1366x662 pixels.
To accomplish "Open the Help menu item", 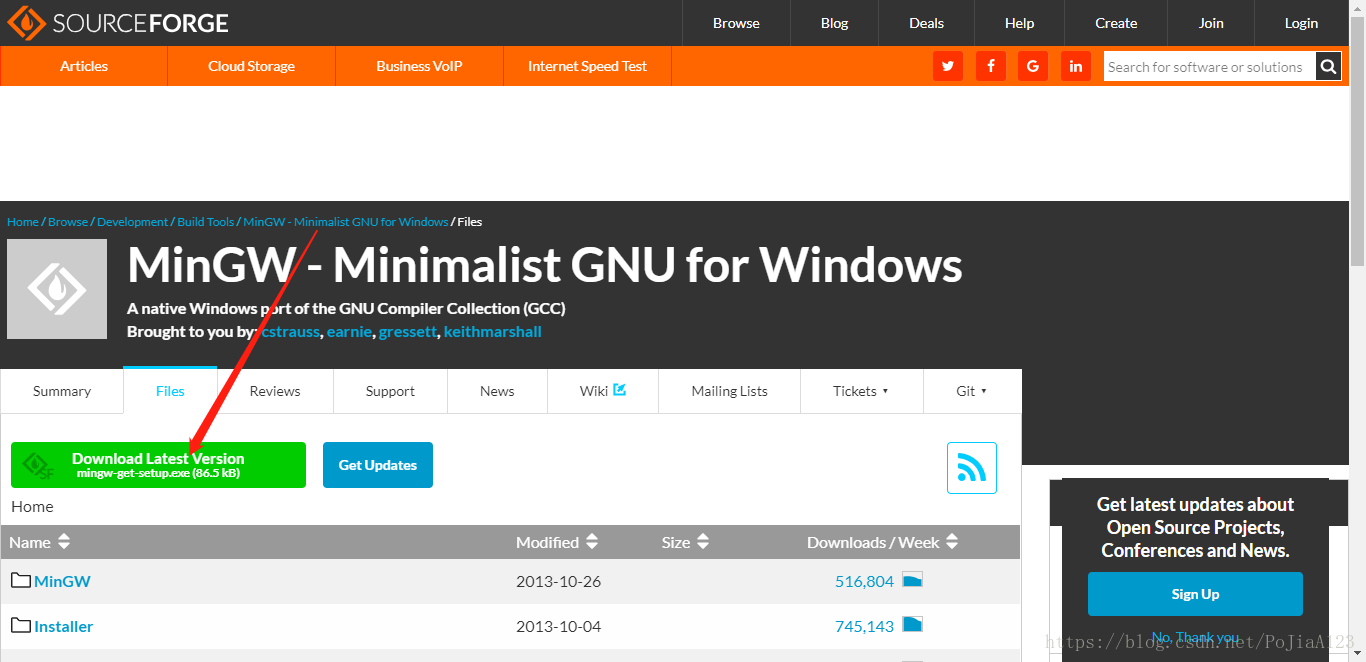I will pyautogui.click(x=1019, y=23).
